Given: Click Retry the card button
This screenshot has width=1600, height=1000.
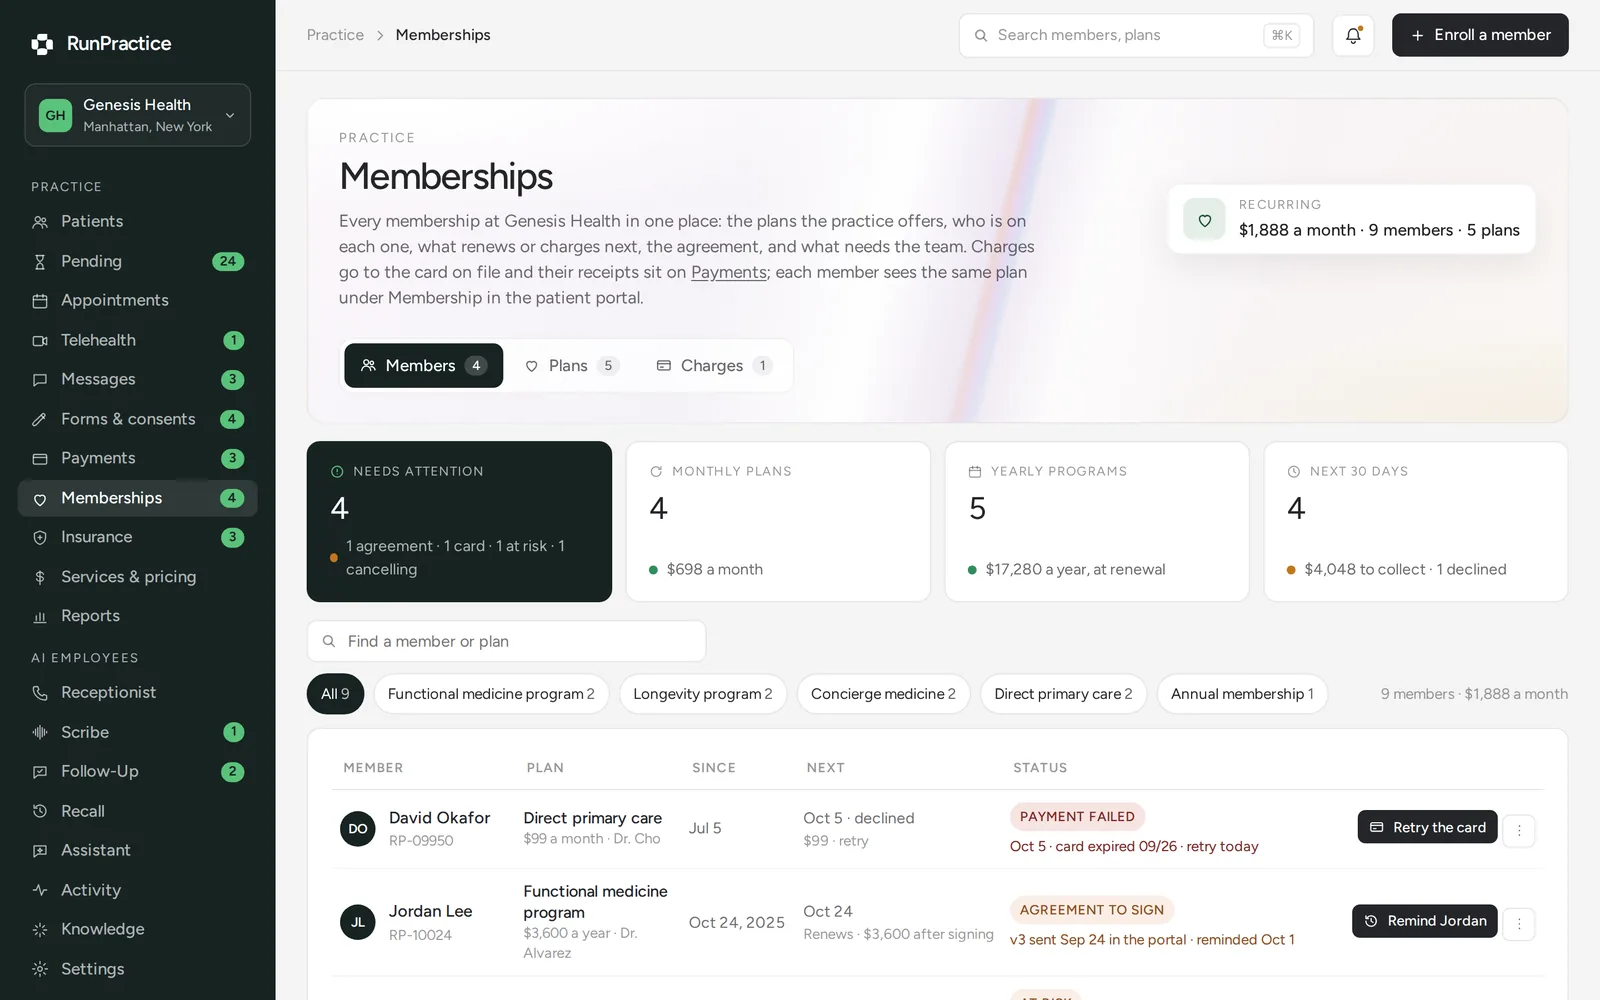Looking at the screenshot, I should pyautogui.click(x=1427, y=827).
